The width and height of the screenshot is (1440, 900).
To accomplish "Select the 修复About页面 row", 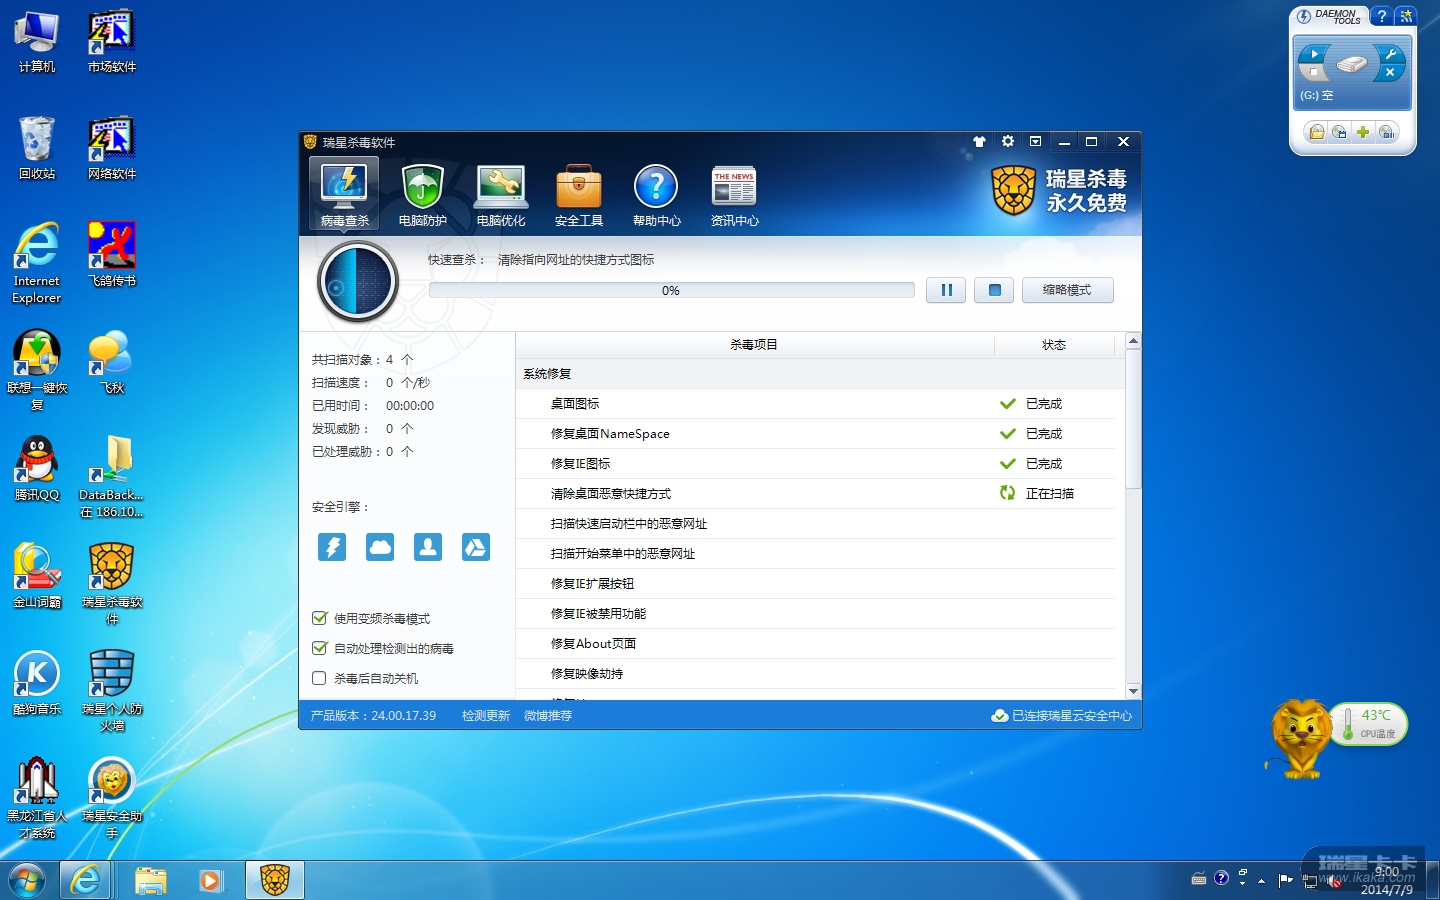I will [x=815, y=644].
